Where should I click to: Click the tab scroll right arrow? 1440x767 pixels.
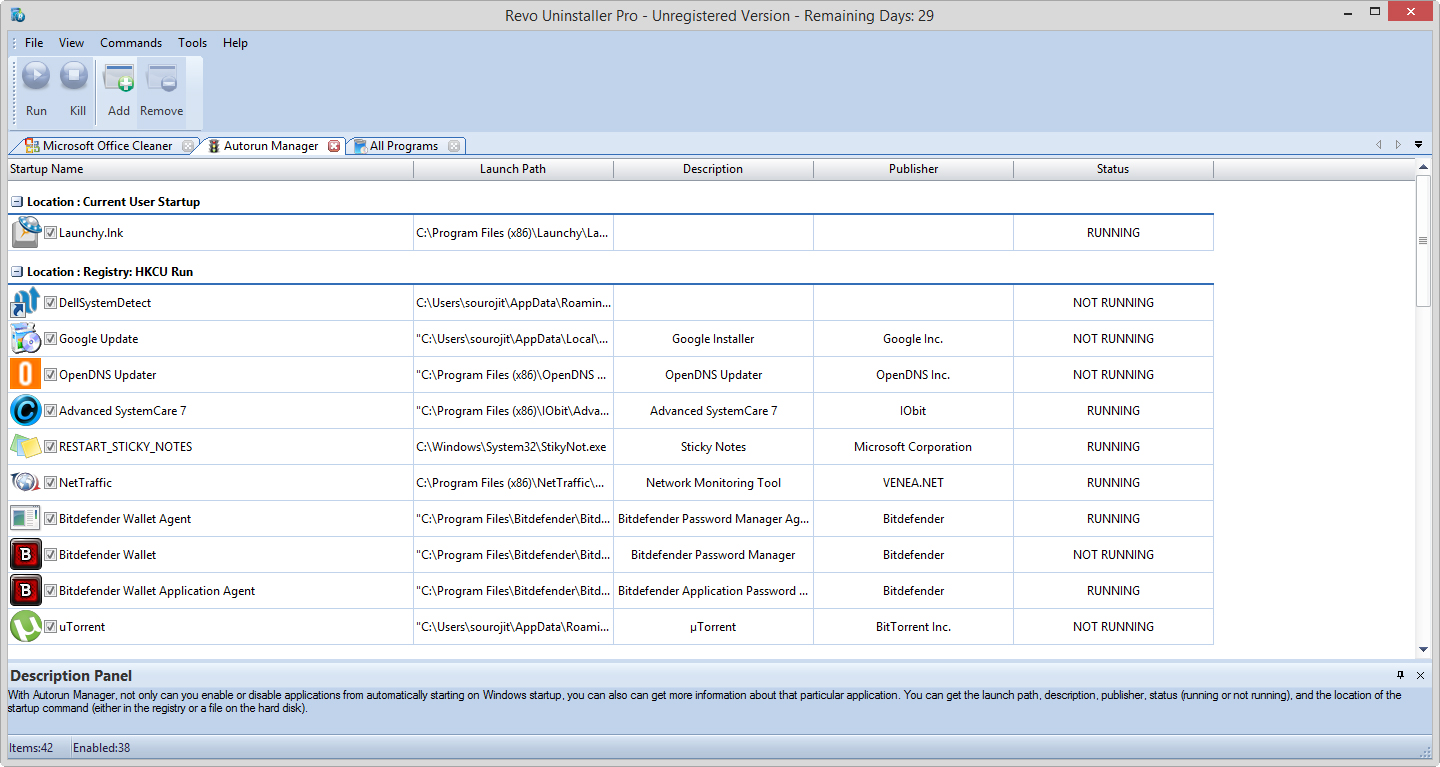point(1398,145)
